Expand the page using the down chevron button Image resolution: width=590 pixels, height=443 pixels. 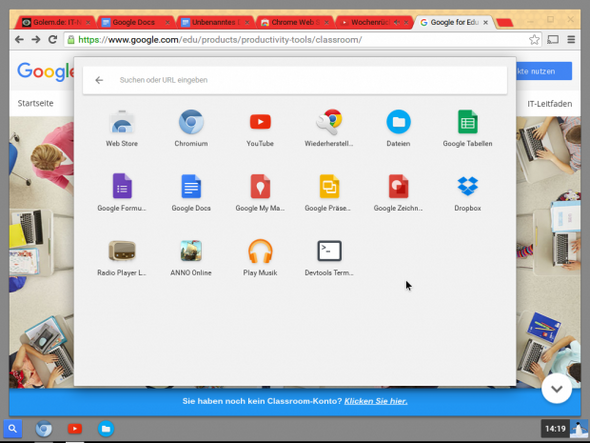(557, 389)
